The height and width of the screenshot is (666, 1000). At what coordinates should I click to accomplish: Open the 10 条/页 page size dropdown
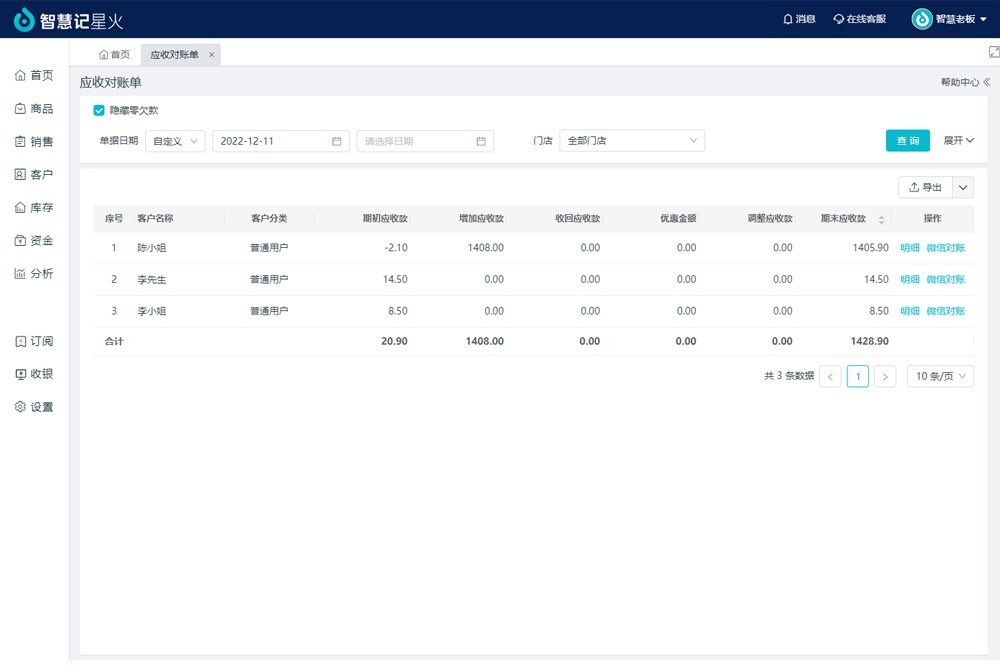tap(940, 376)
